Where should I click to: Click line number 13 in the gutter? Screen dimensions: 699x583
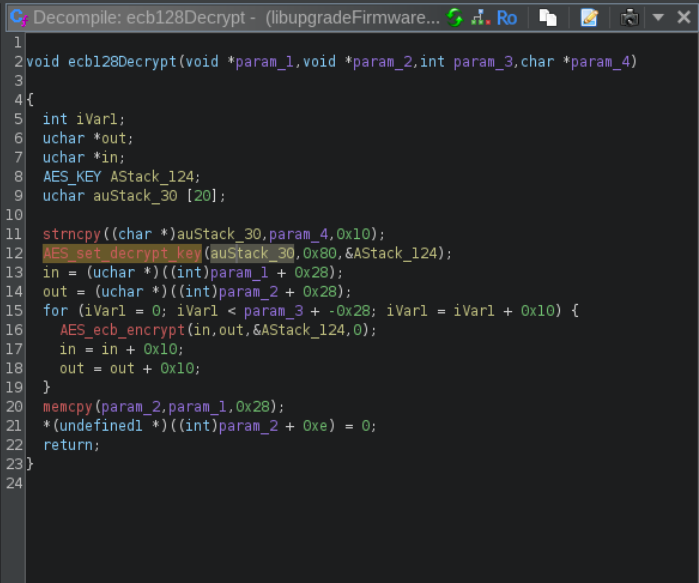[x=14, y=272]
